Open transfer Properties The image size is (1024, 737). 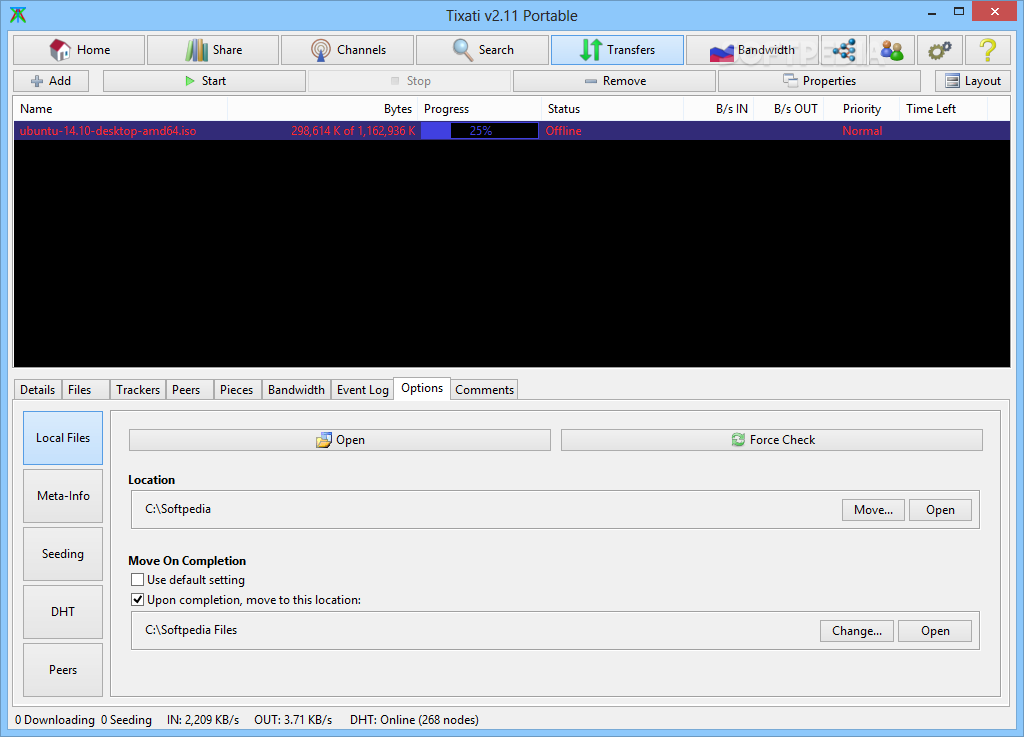pyautogui.click(x=820, y=81)
